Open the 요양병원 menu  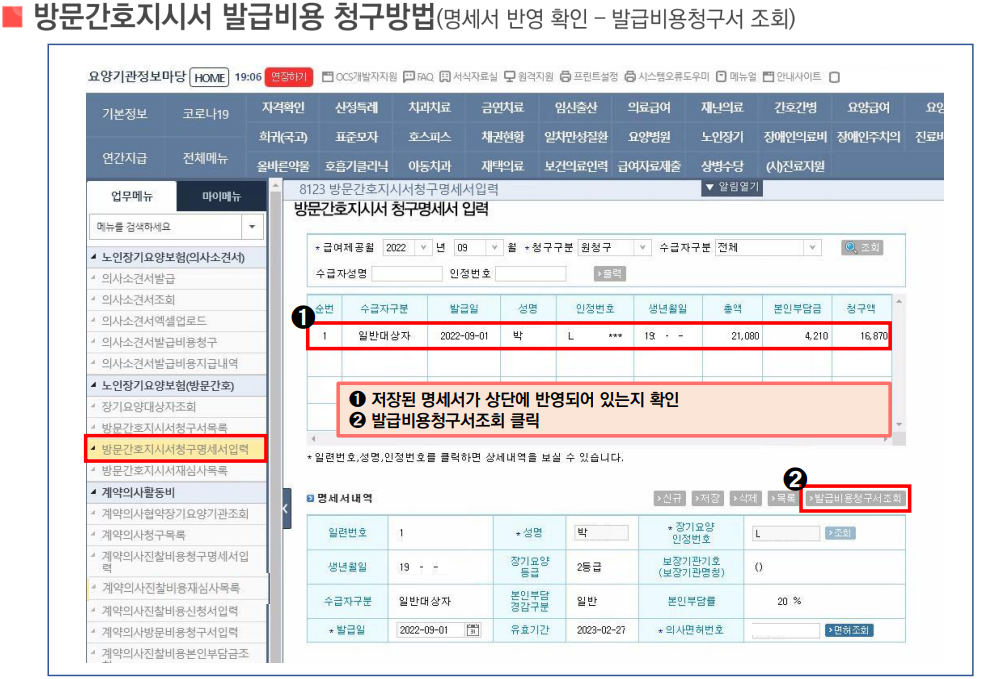pyautogui.click(x=649, y=137)
